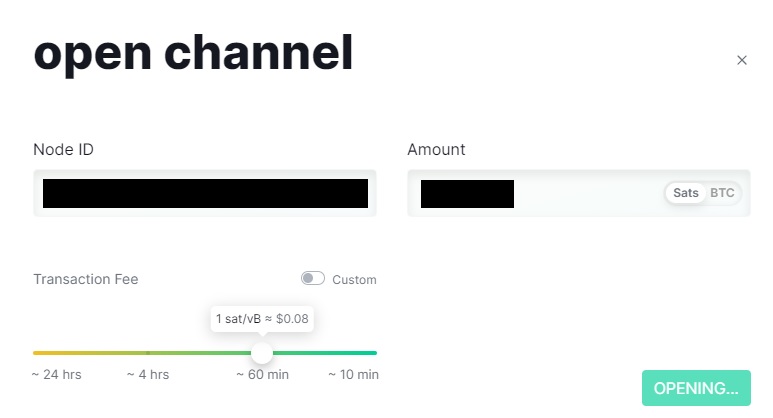Viewport: 773px width, 418px height.
Task: Click the 1 sat/vB fee tooltip
Action: coord(264,320)
